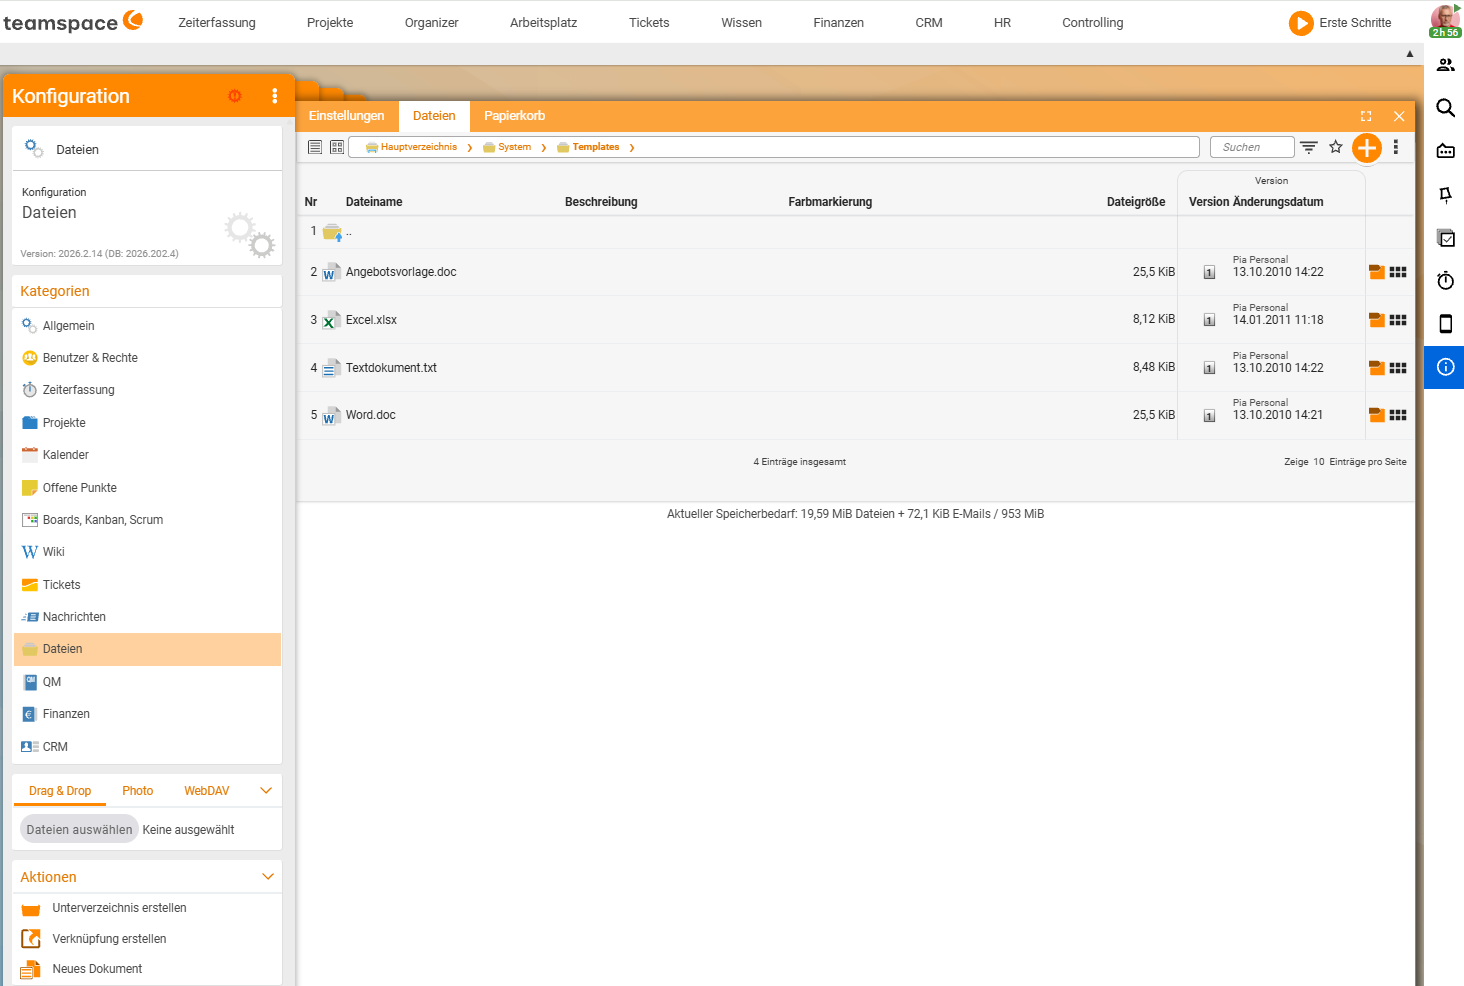1464x986 pixels.
Task: Select the Photo upload tab
Action: point(138,791)
